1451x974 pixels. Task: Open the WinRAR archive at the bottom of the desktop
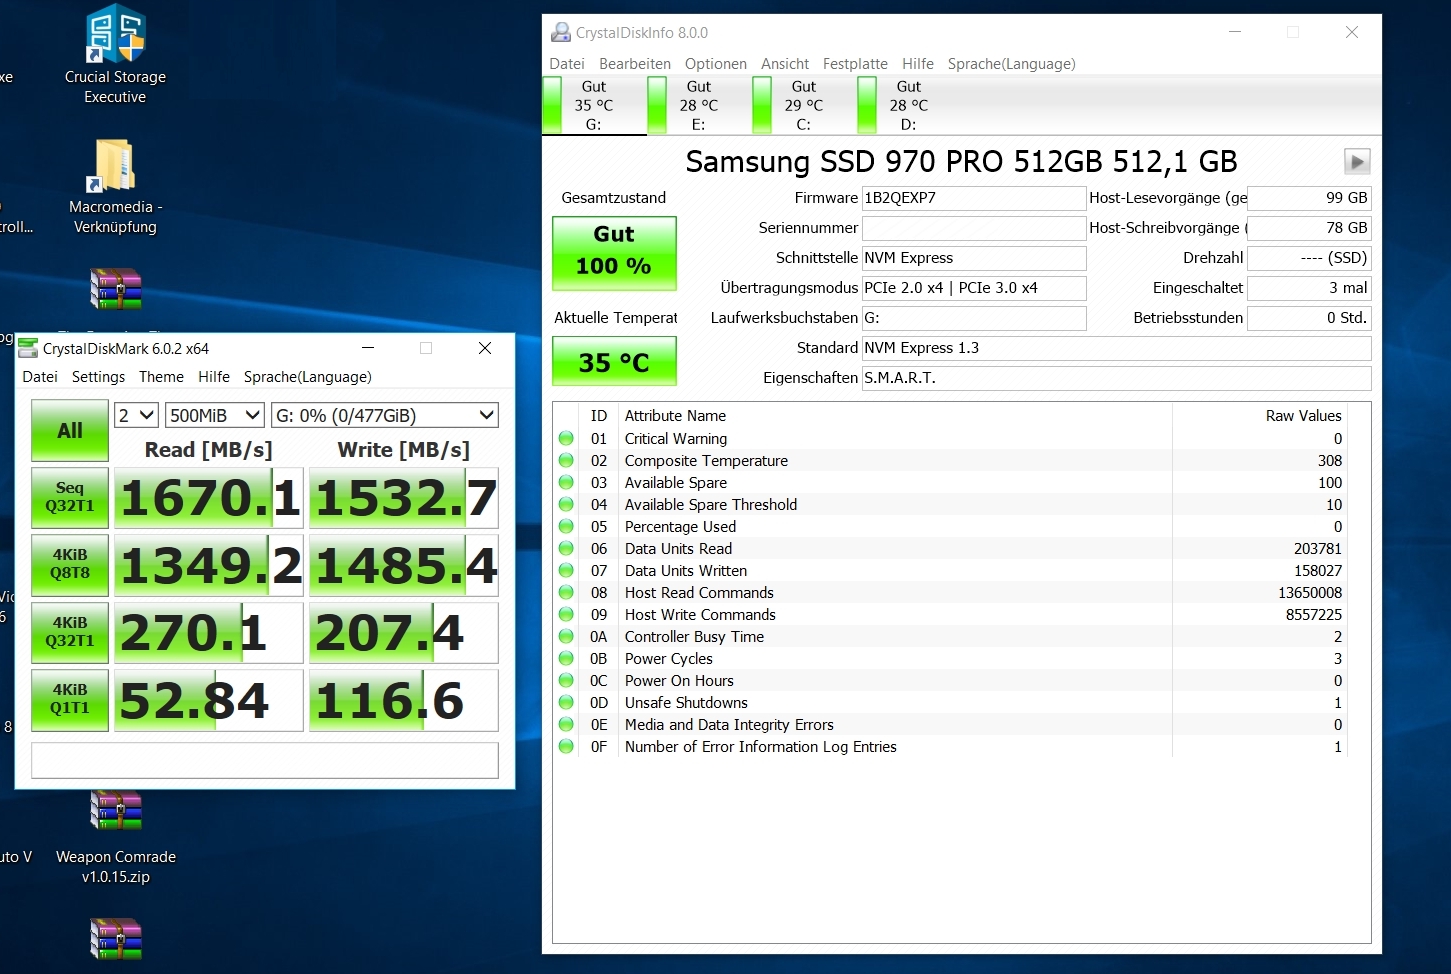pyautogui.click(x=116, y=940)
